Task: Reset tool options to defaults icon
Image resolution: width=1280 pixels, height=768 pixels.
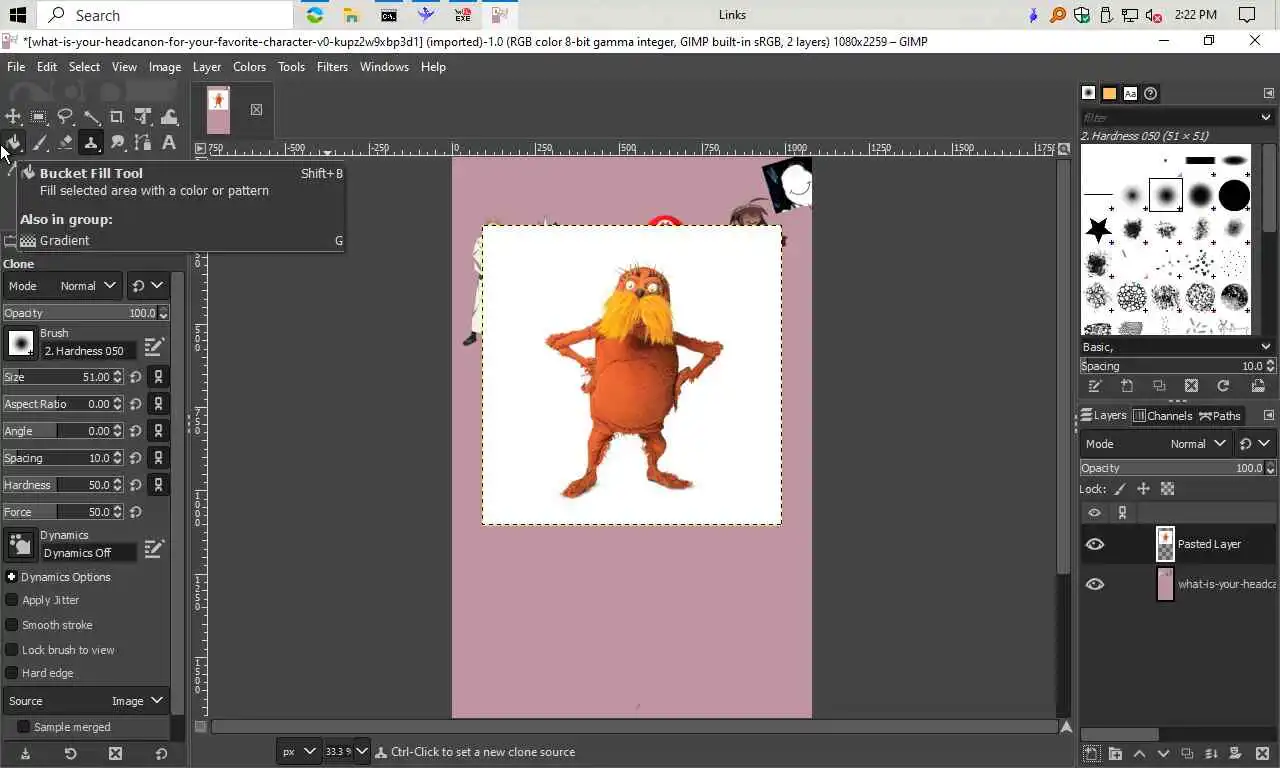Action: (161, 753)
